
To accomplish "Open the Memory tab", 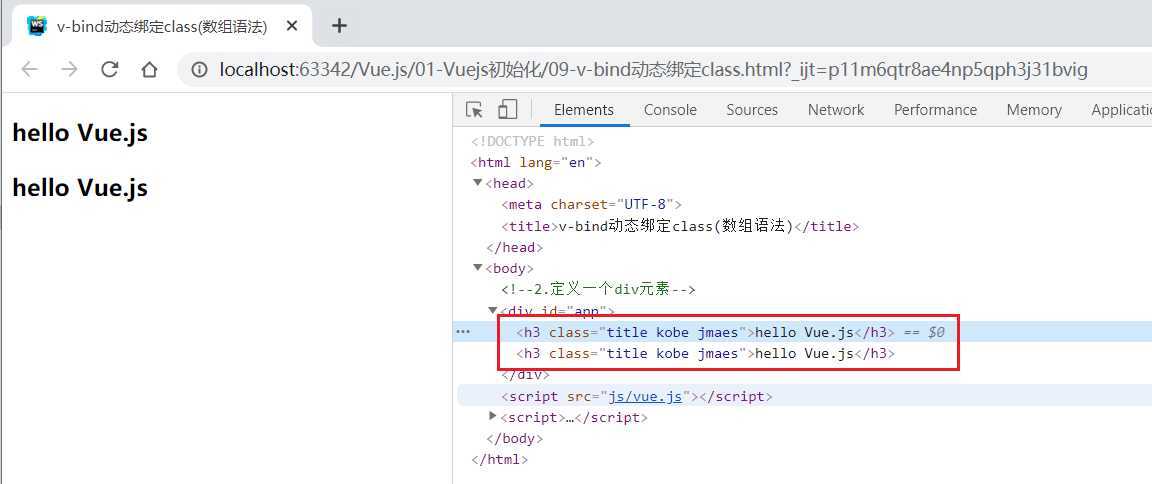I will point(1034,109).
